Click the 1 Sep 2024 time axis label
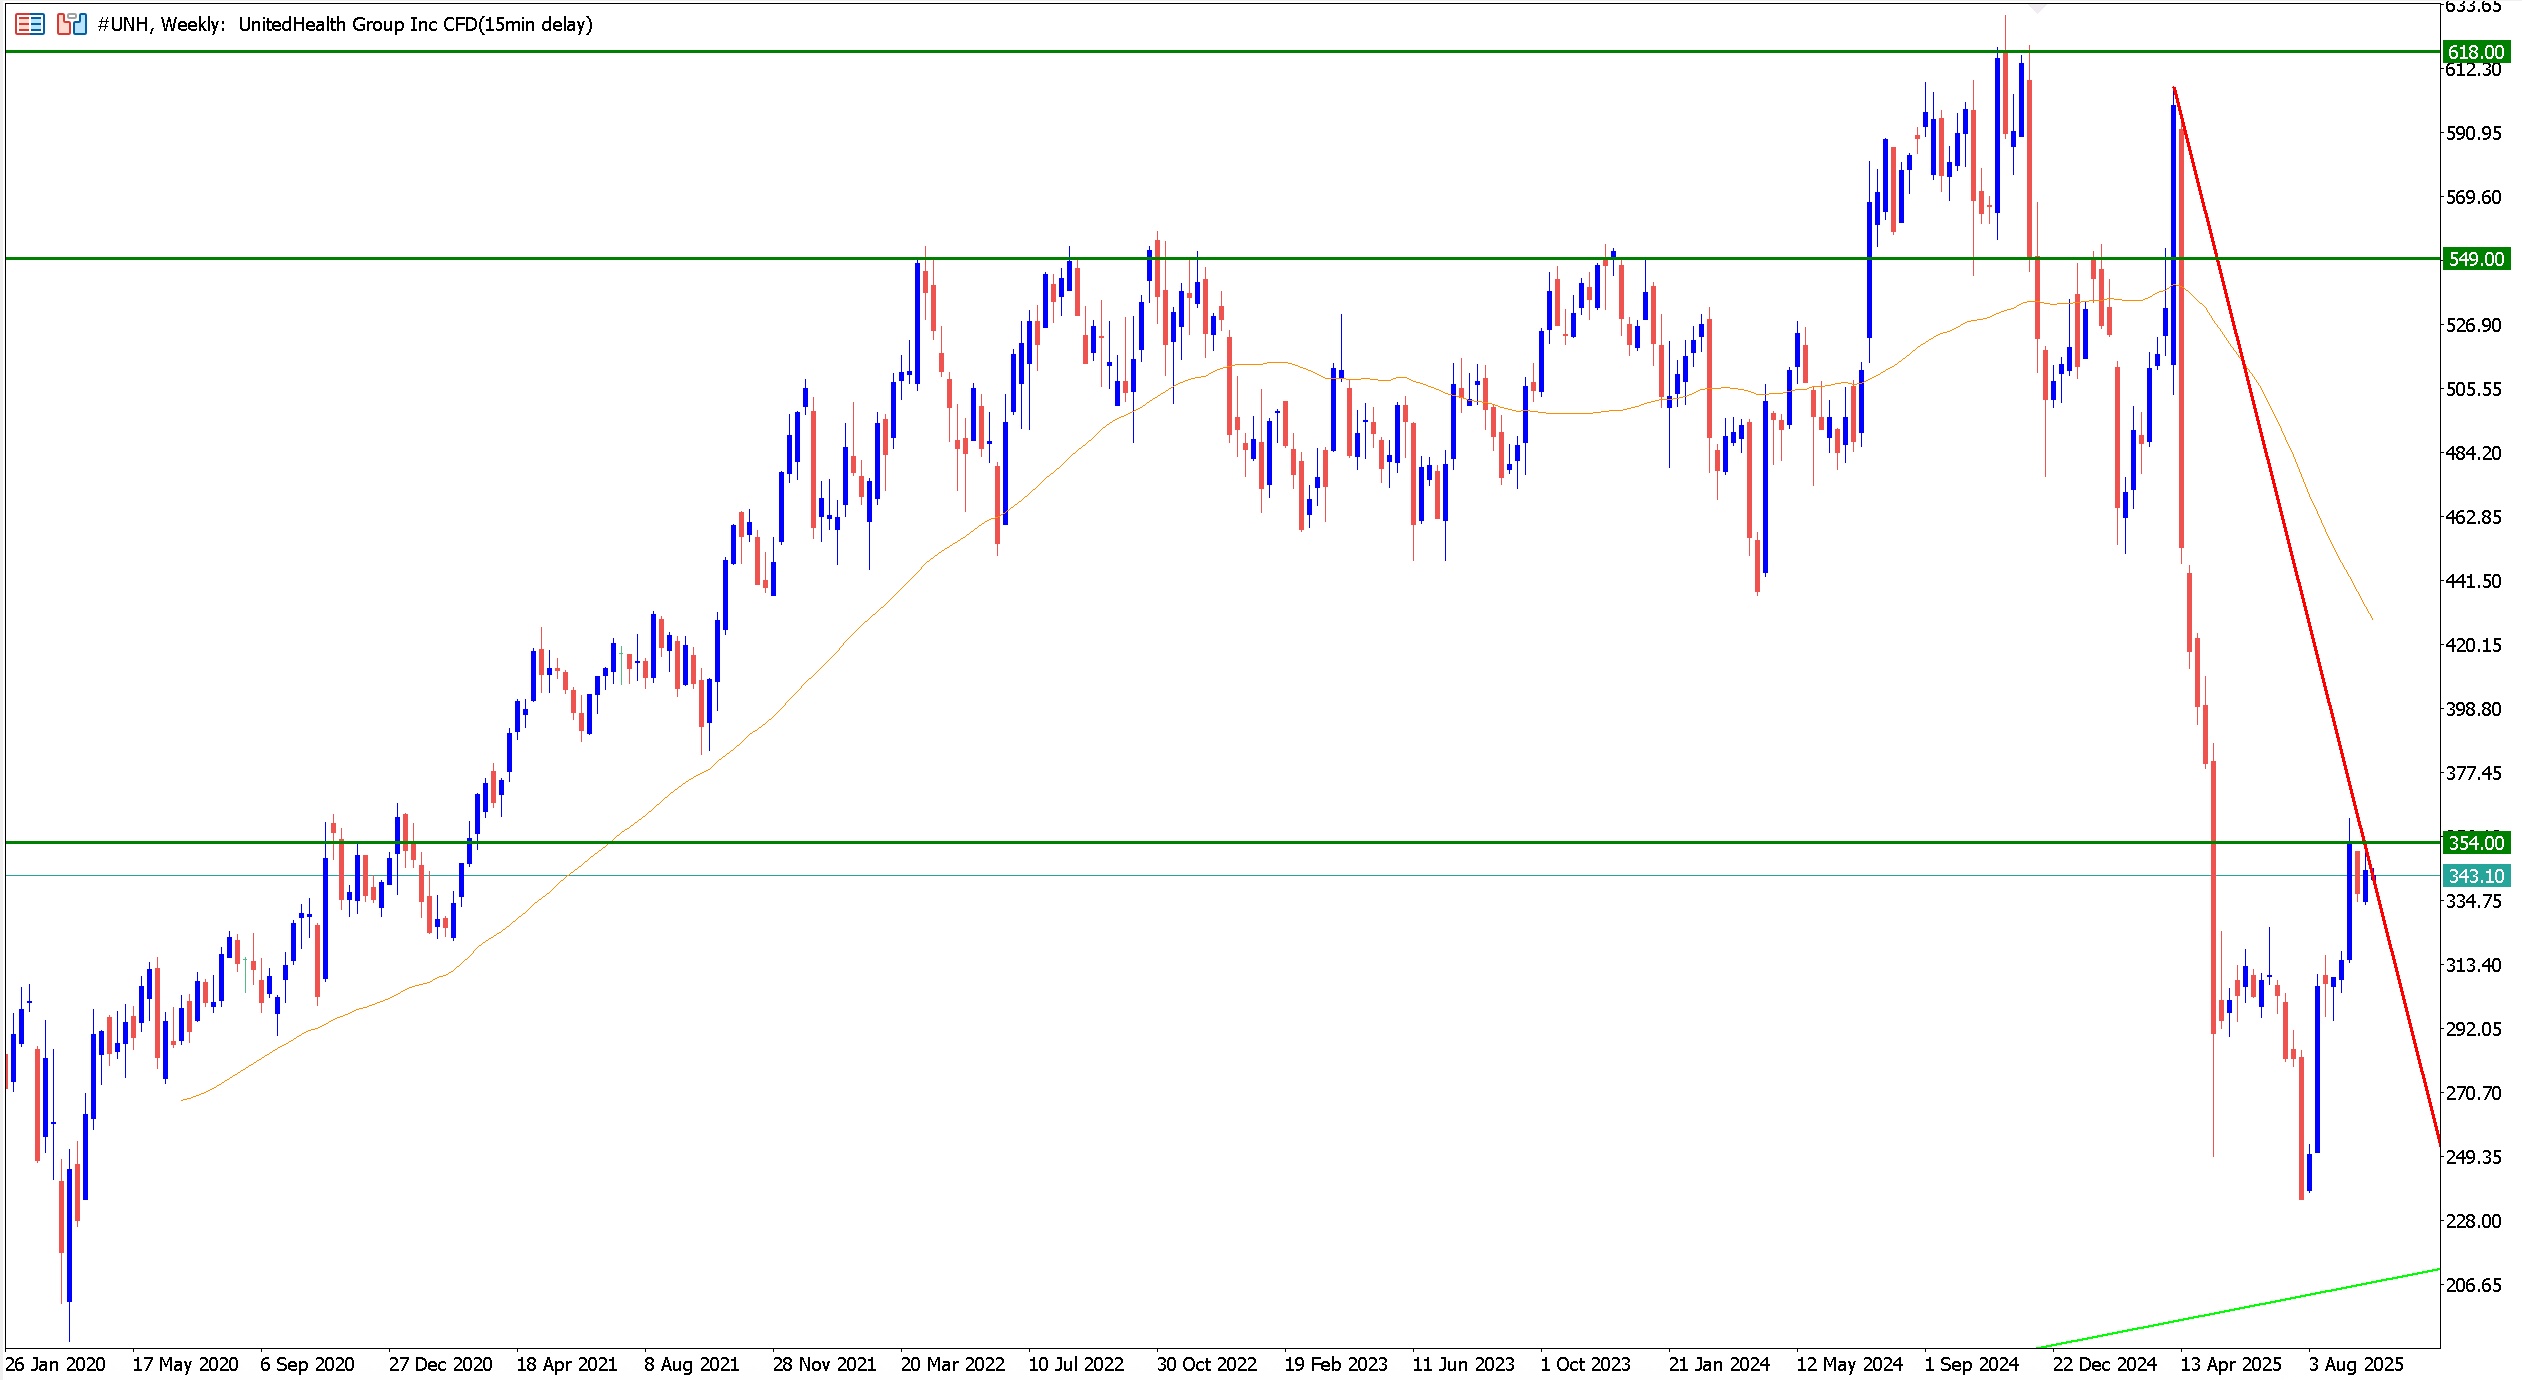This screenshot has width=2522, height=1380. (x=1972, y=1364)
